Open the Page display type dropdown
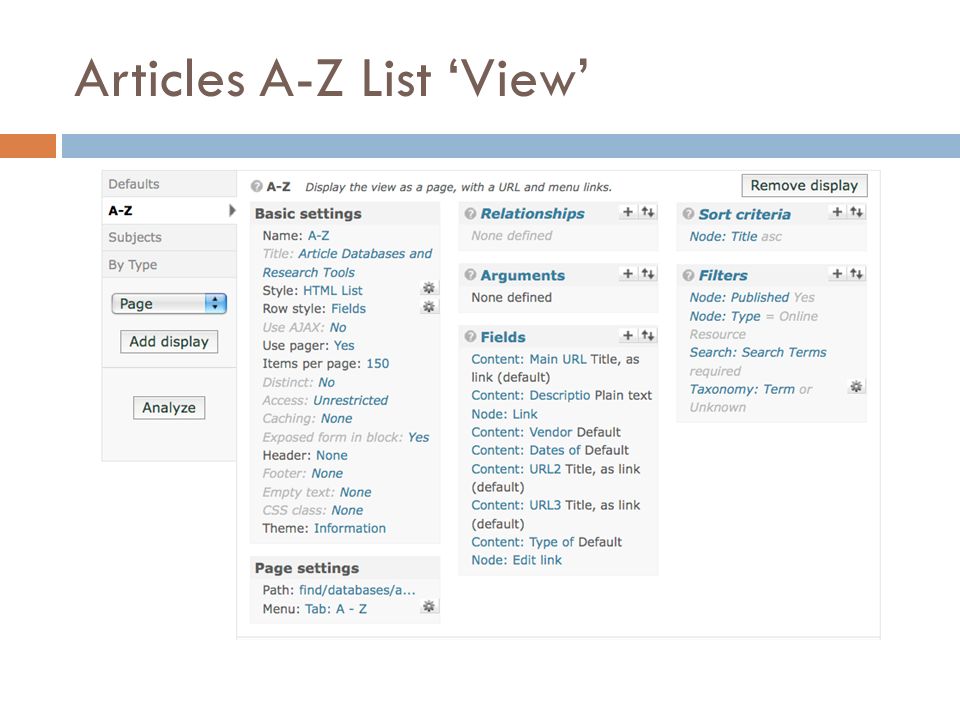The width and height of the screenshot is (960, 720). click(169, 304)
